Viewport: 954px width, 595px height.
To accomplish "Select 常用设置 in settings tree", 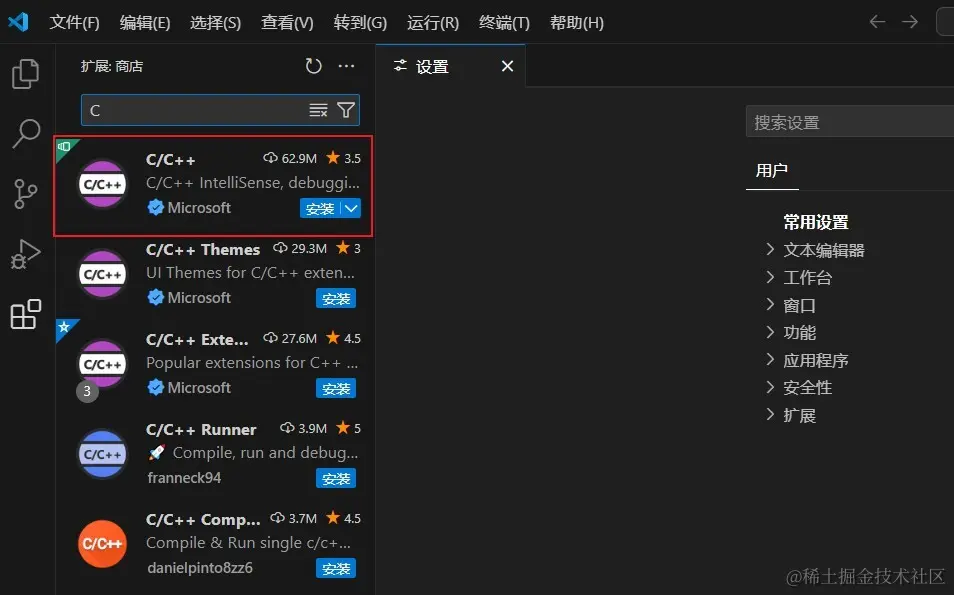I will [816, 222].
